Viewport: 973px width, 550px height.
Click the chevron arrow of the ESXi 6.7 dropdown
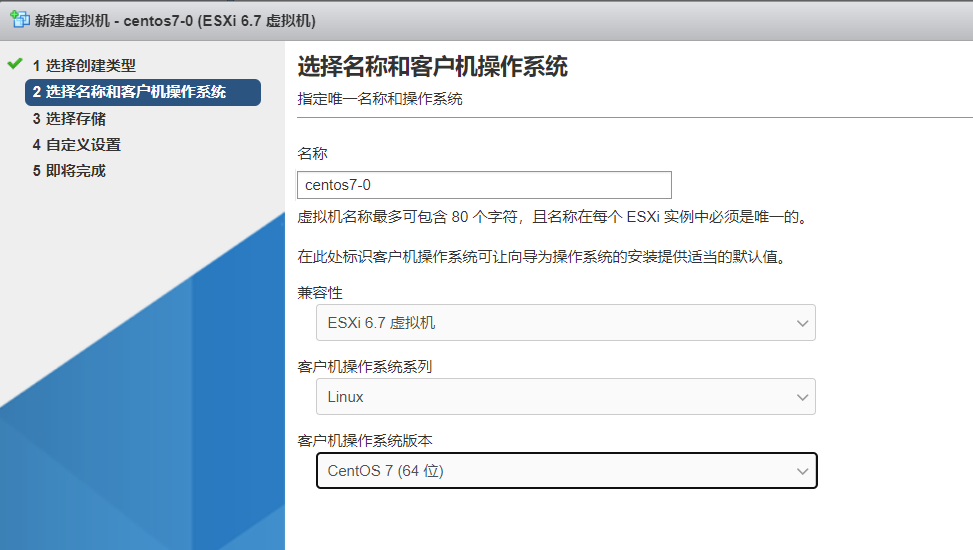tap(802, 323)
